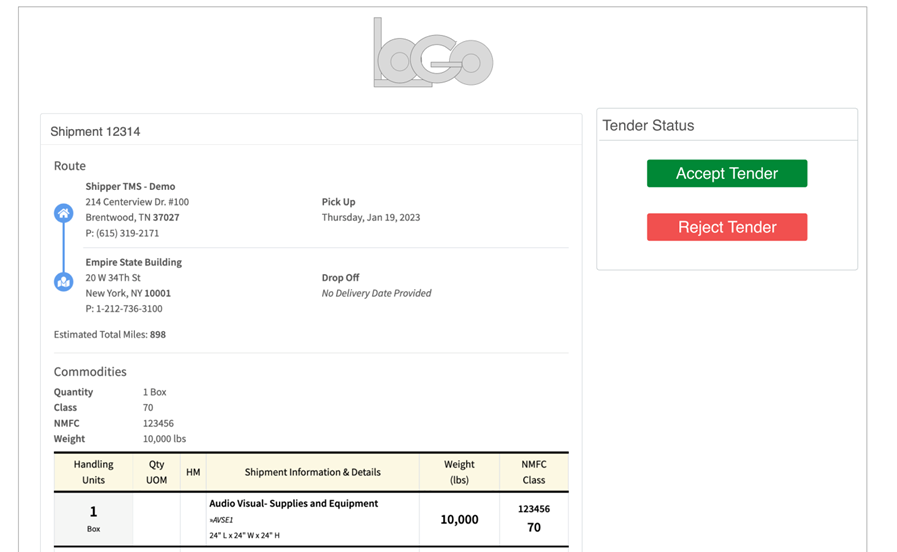Click the Tender Status panel title

click(648, 125)
